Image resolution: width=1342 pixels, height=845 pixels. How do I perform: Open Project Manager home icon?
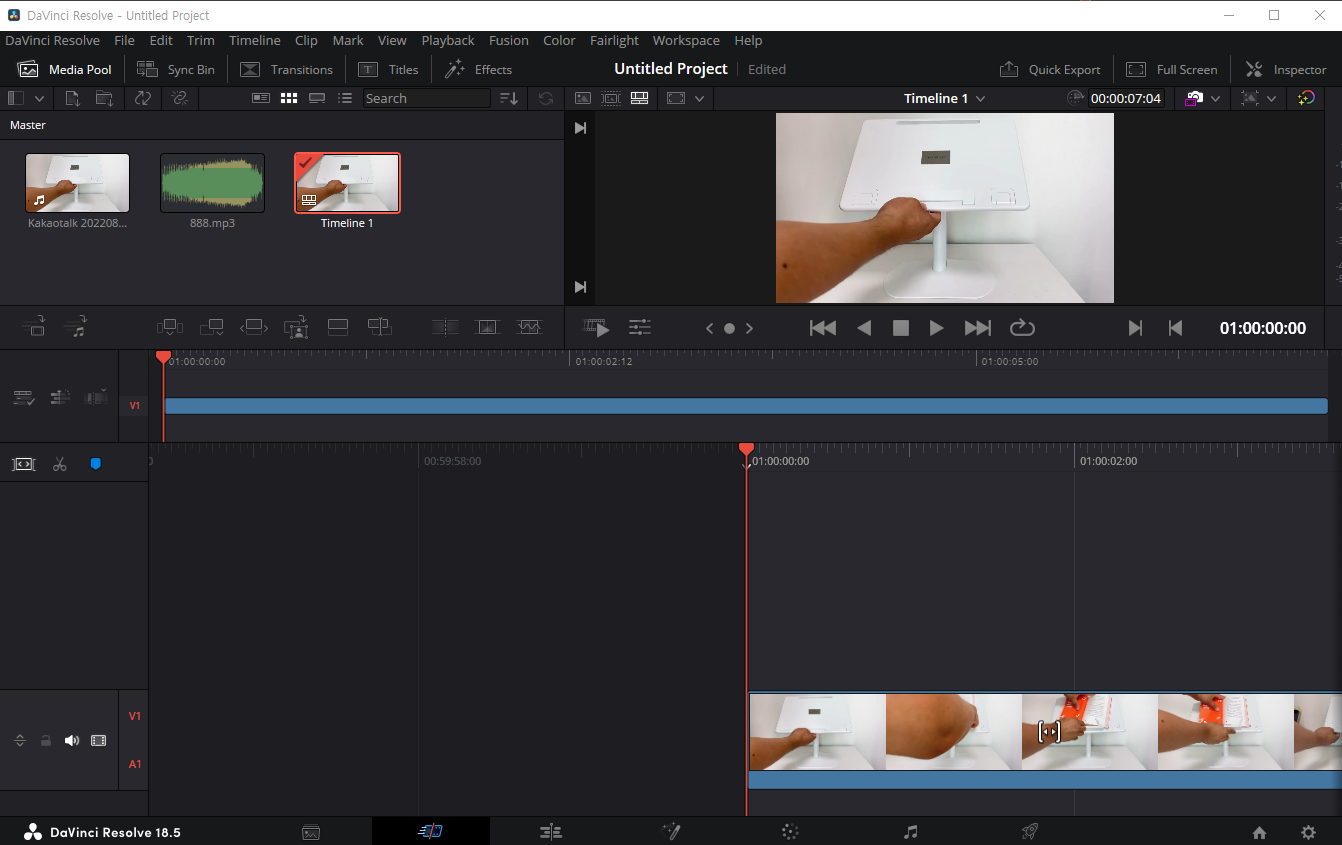[x=1260, y=832]
